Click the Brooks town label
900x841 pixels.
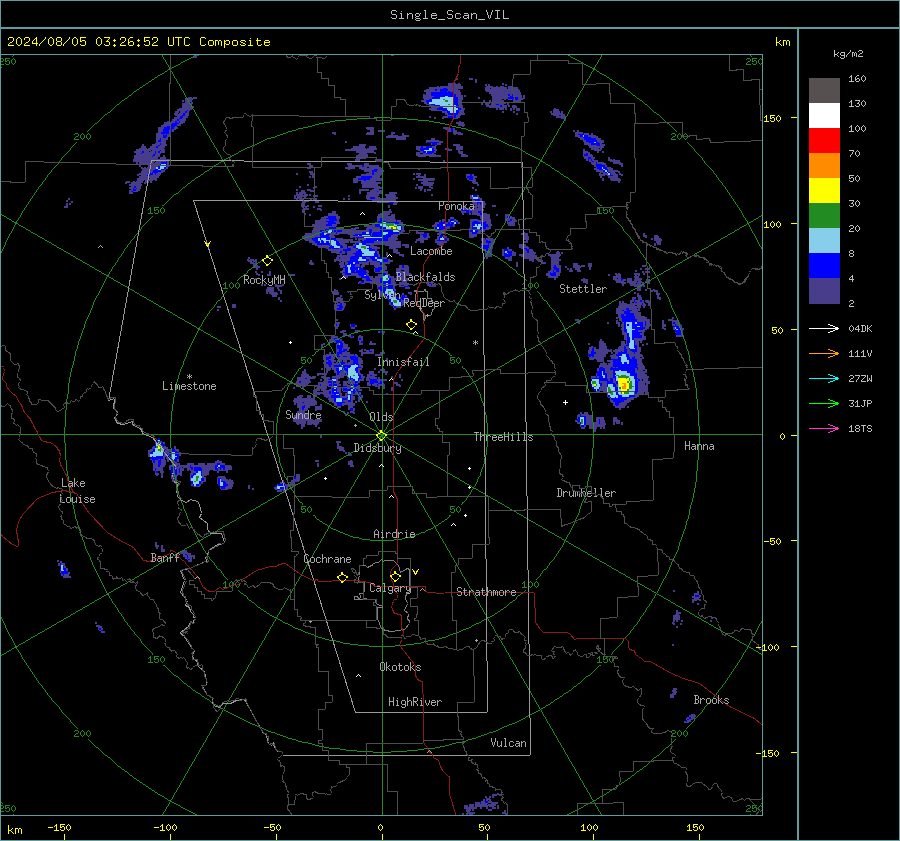pos(711,700)
